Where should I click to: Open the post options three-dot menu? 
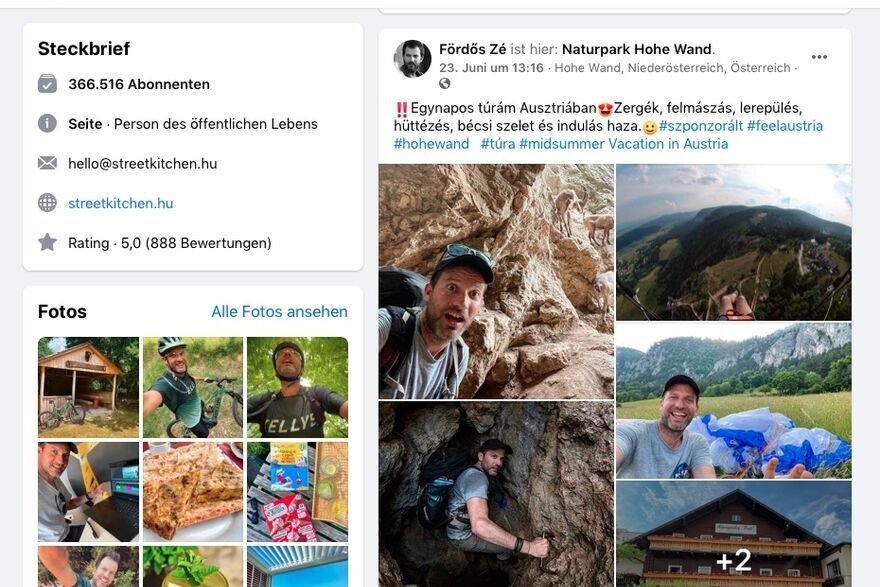(x=819, y=57)
